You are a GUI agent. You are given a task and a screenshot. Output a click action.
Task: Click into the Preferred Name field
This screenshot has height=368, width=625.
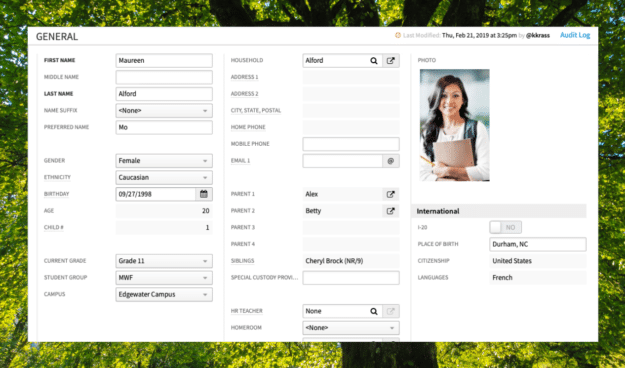pos(164,128)
